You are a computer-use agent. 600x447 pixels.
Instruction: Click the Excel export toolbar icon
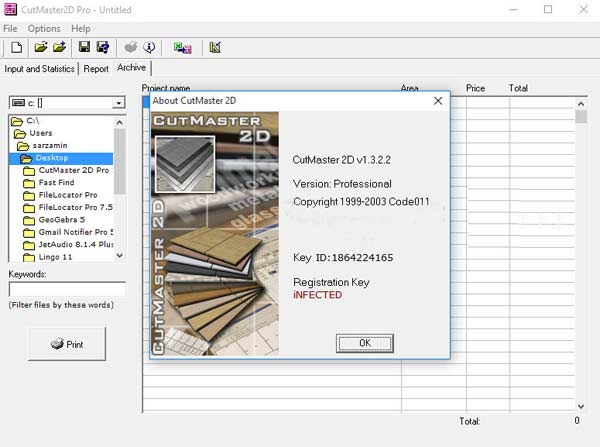coord(183,47)
